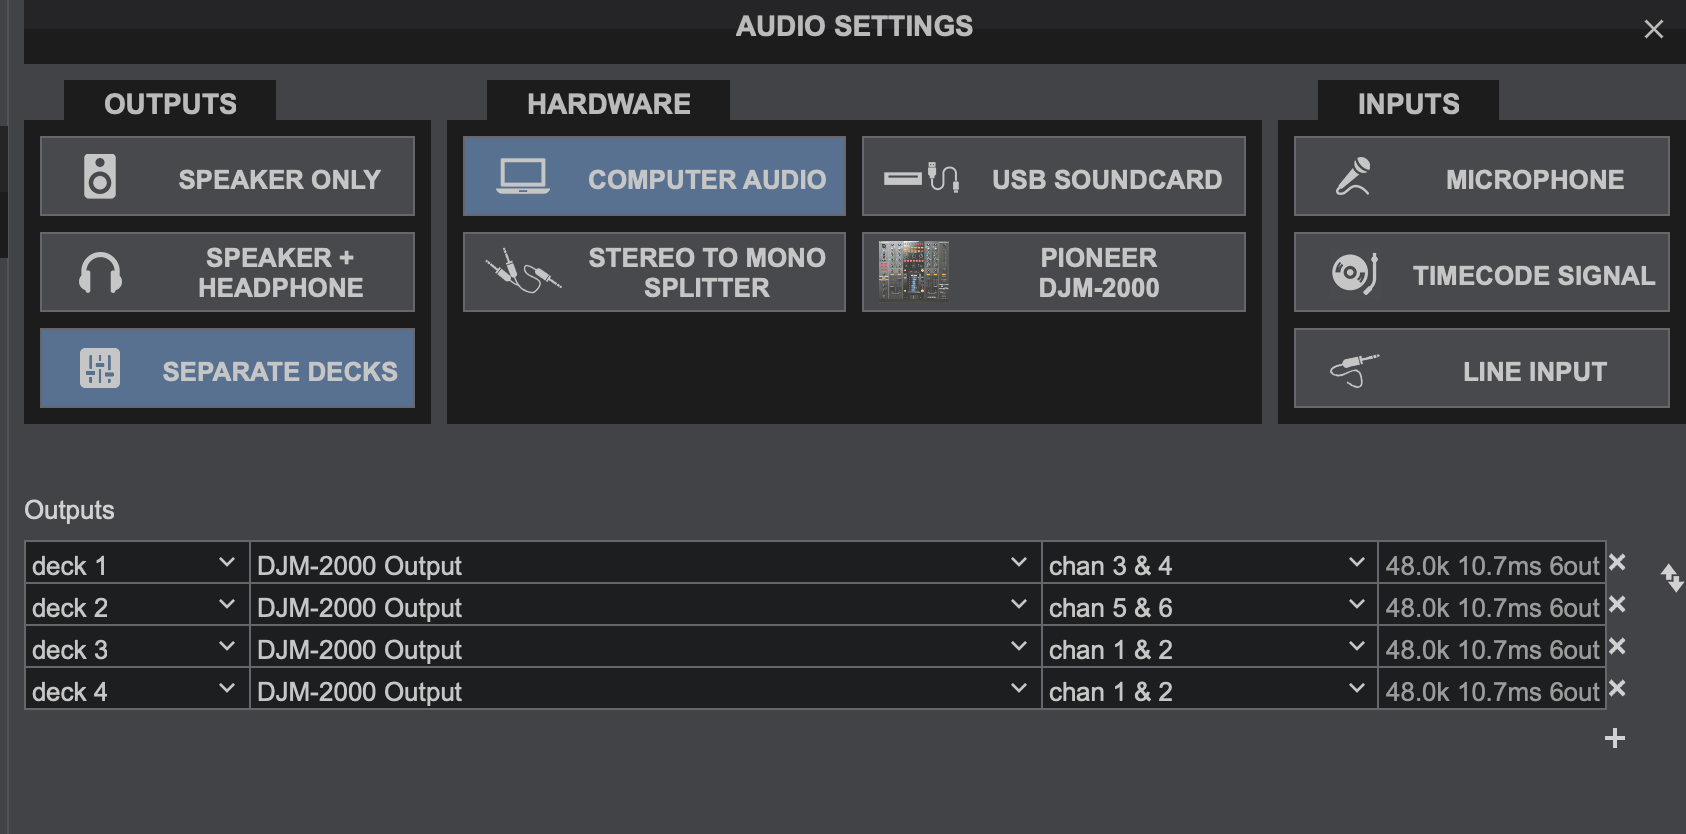
Task: Click the Pioneer DJM-2000 mixer thumbnail
Action: click(x=913, y=271)
